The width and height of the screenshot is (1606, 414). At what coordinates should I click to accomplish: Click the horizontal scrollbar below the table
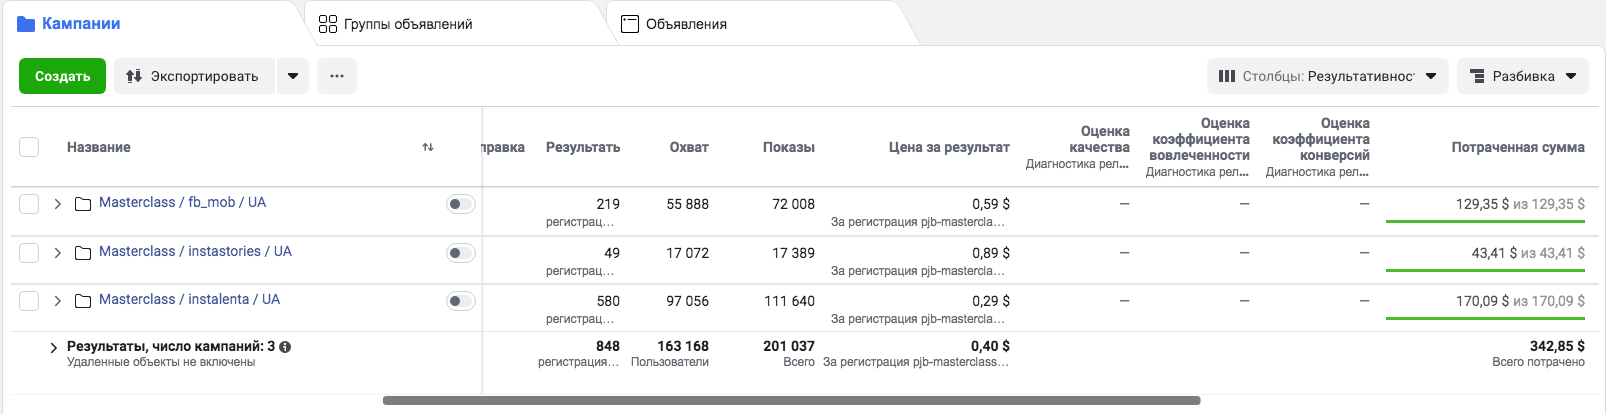[x=791, y=400]
